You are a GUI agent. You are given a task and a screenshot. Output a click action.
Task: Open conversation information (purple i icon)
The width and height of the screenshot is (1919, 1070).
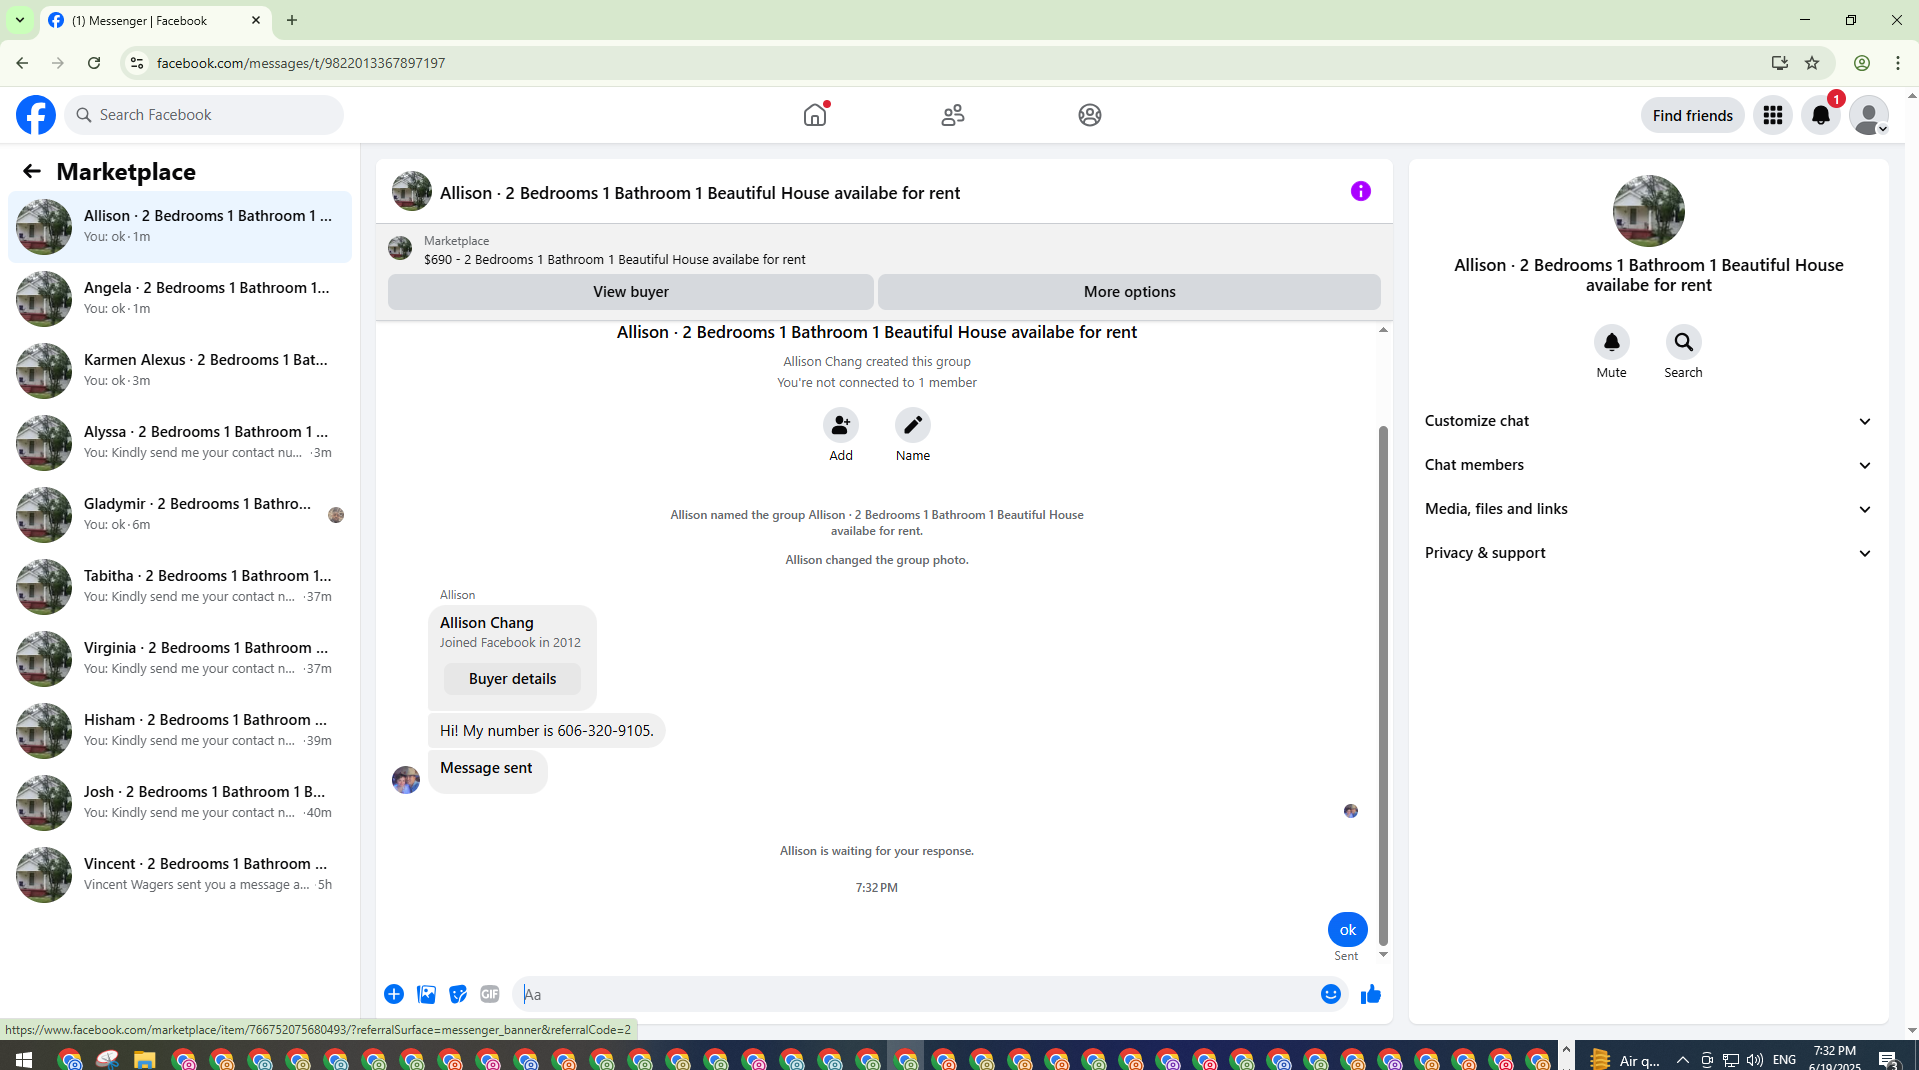[1361, 191]
